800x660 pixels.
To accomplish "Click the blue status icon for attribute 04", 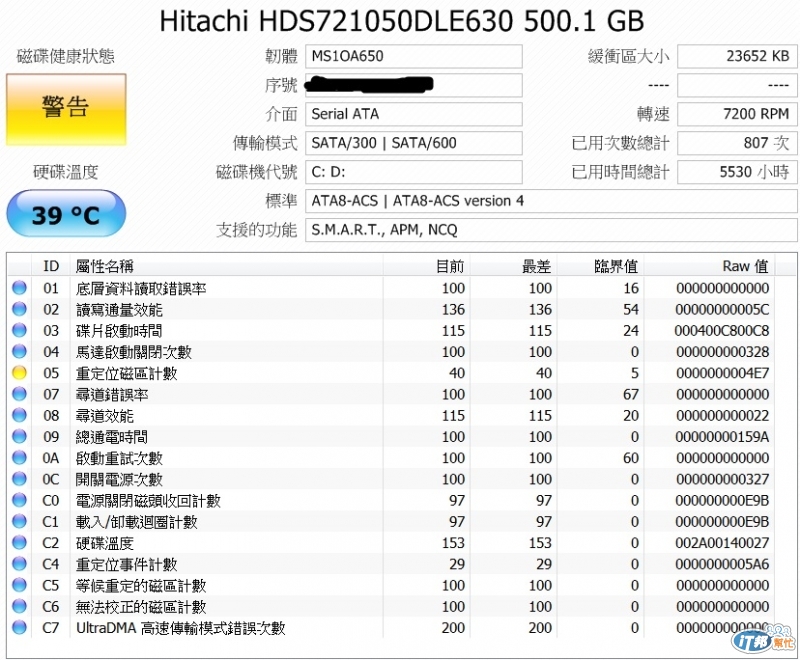I will (x=19, y=351).
